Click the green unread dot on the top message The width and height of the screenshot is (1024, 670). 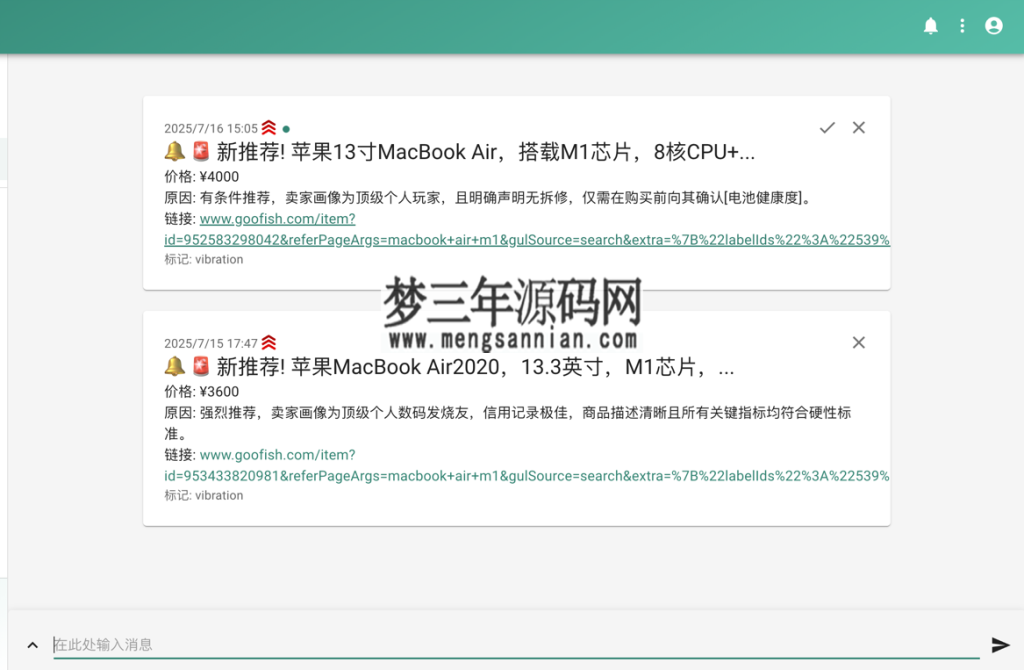(x=286, y=128)
